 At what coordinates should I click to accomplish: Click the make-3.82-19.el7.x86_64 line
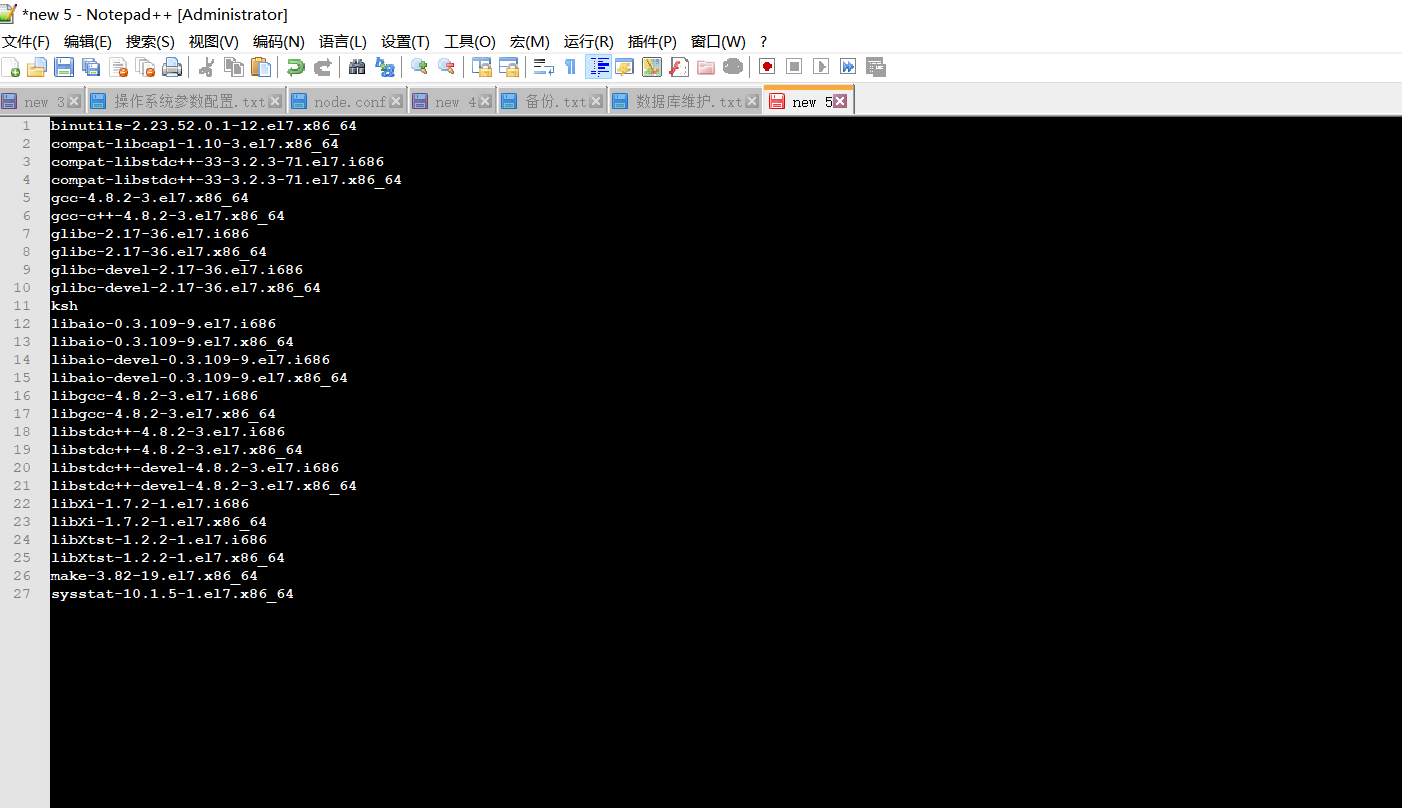154,576
